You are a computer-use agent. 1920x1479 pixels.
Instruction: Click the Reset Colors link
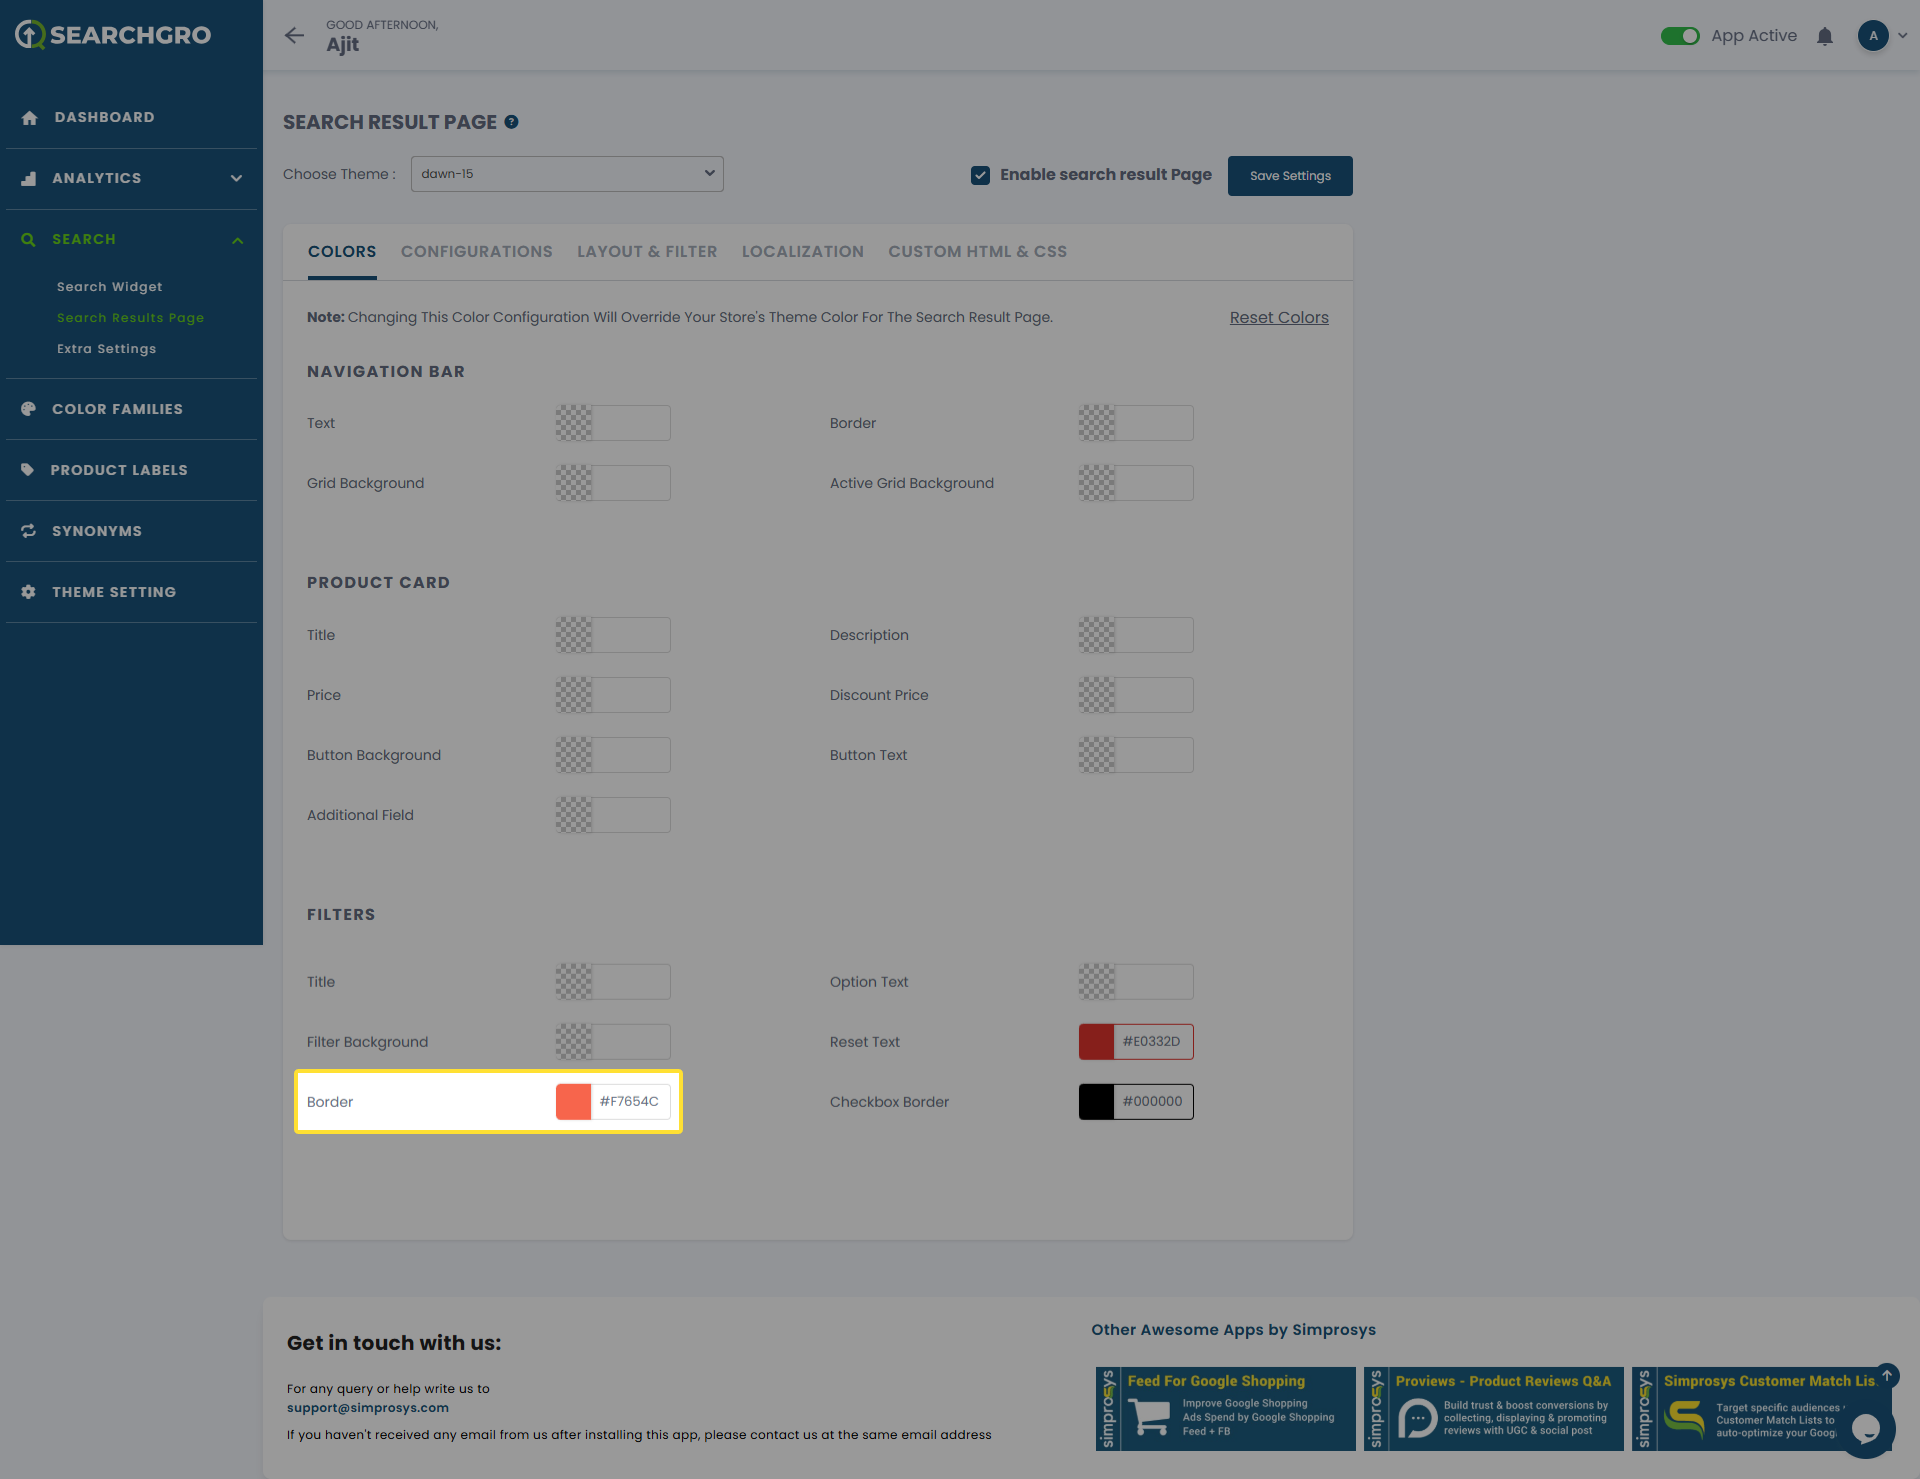coord(1278,318)
